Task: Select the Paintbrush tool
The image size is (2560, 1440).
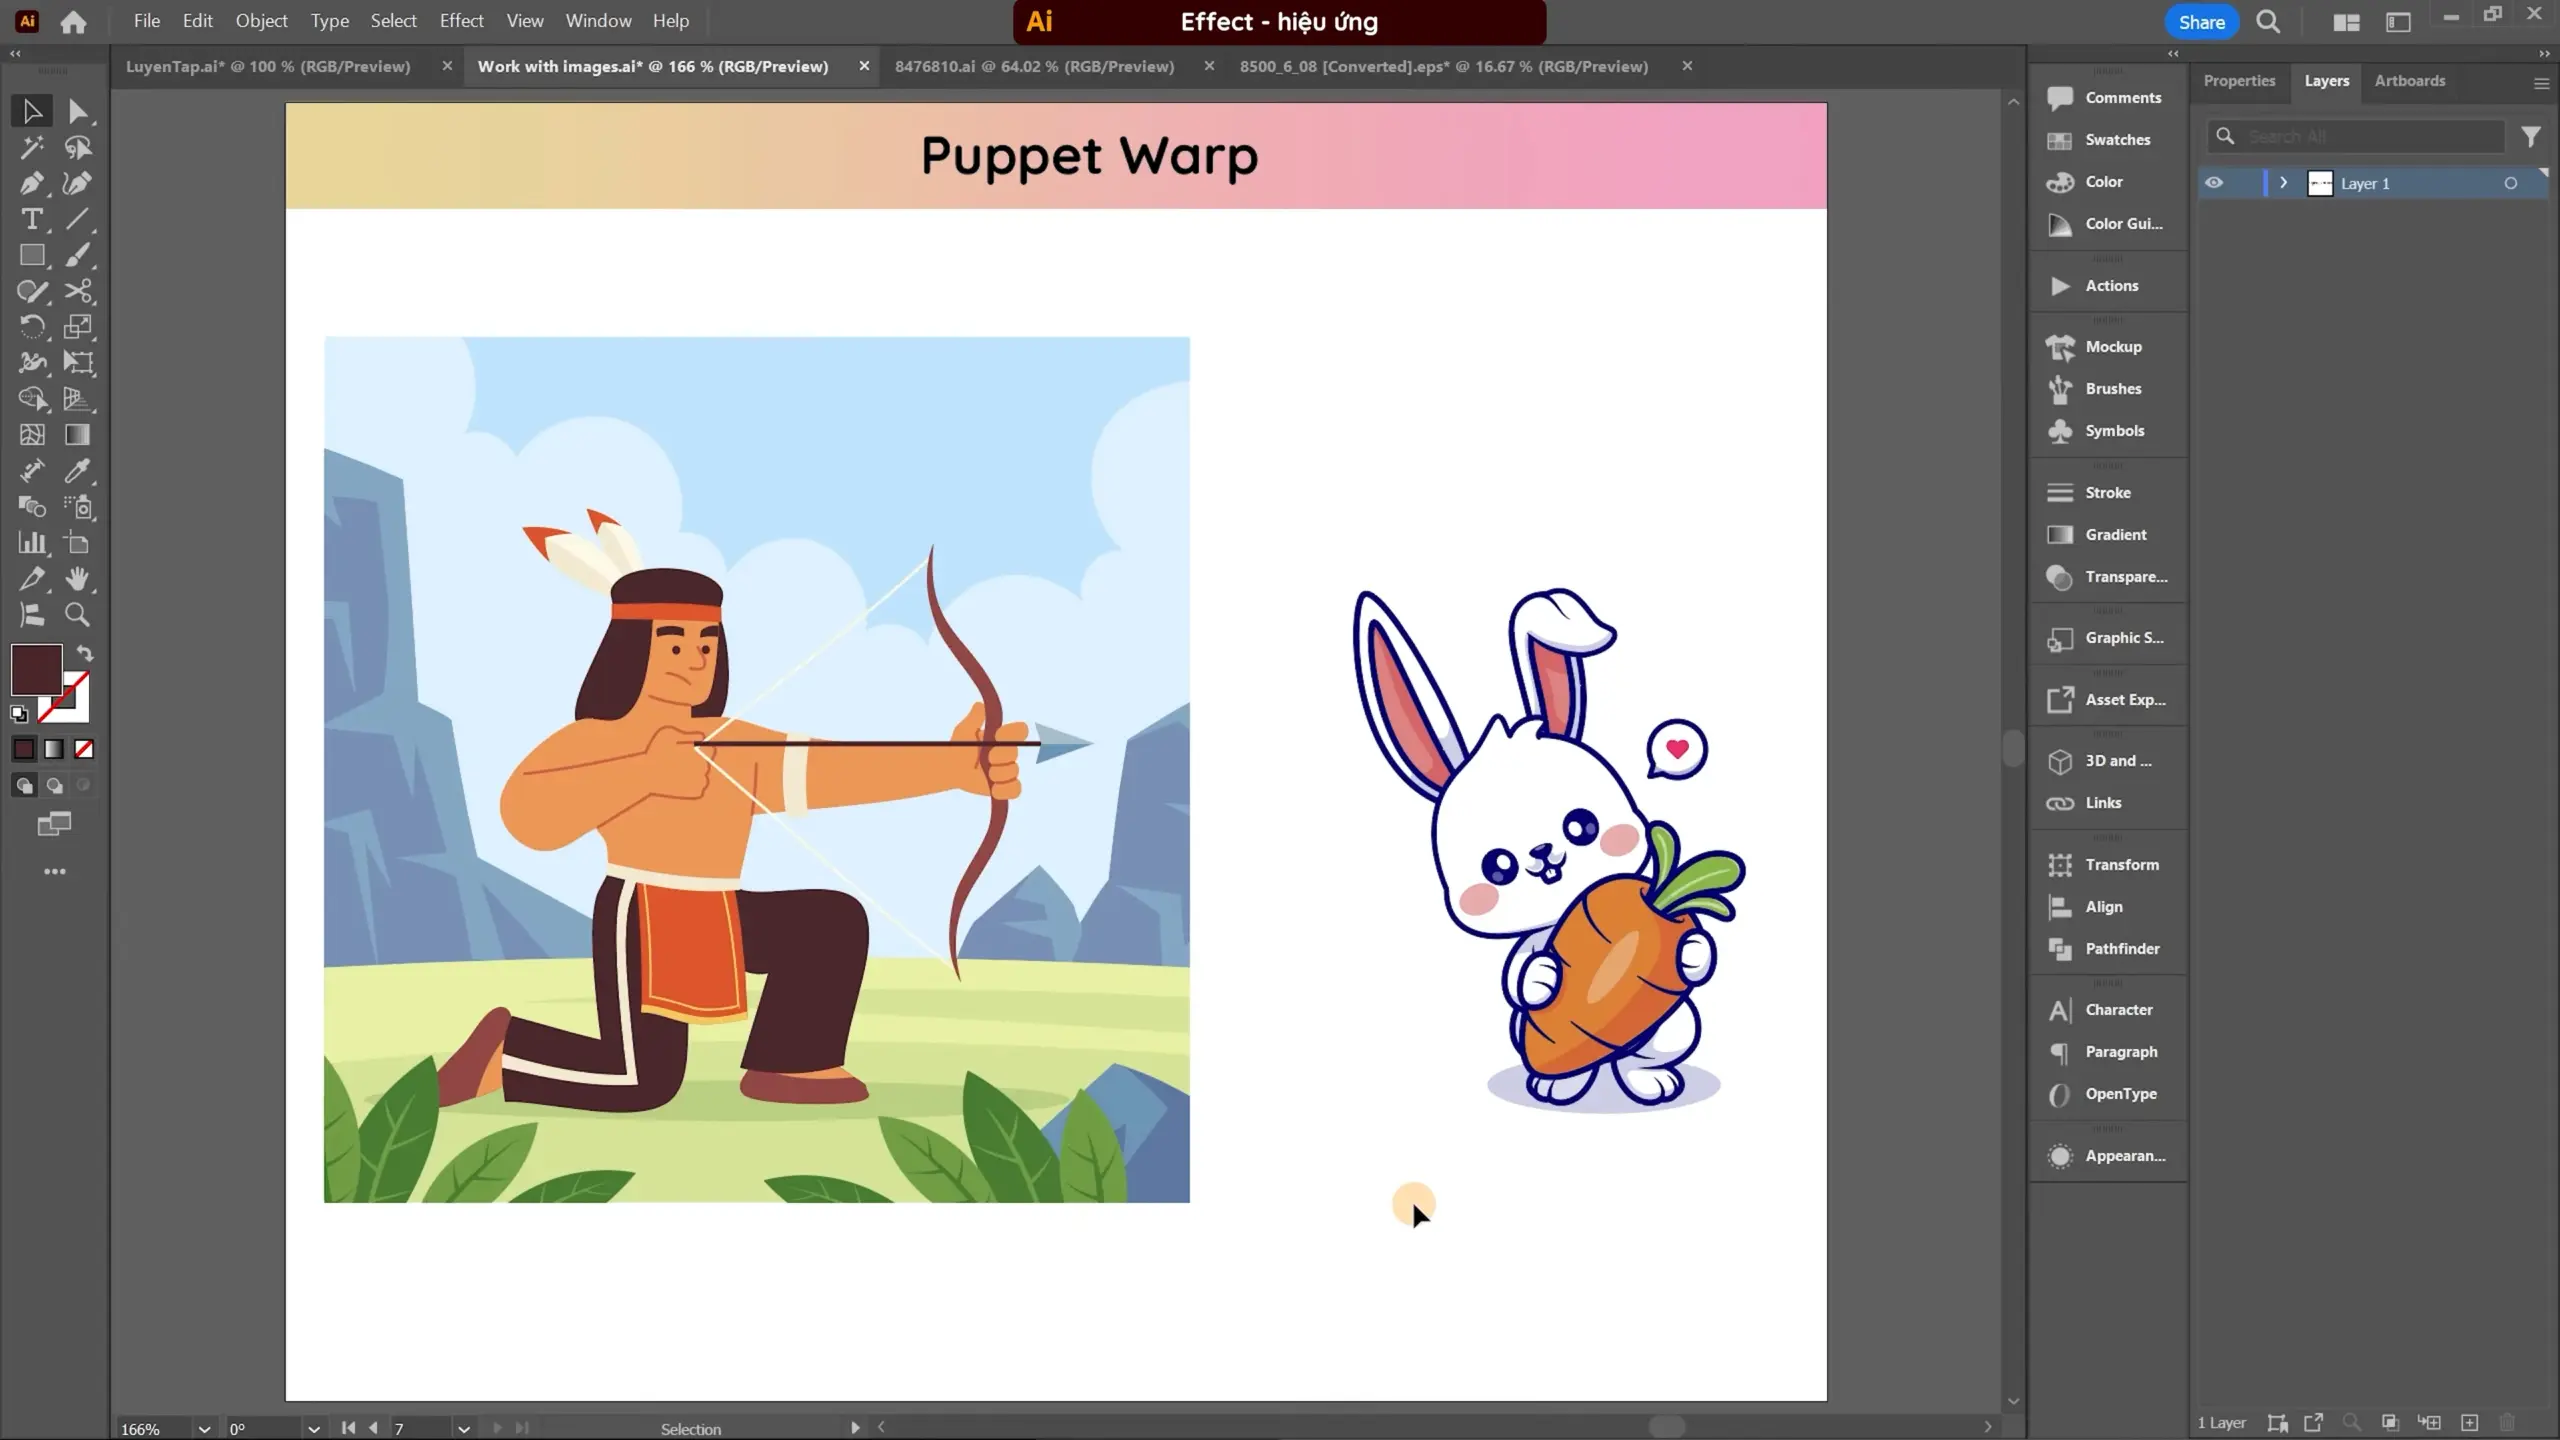Action: coord(78,255)
